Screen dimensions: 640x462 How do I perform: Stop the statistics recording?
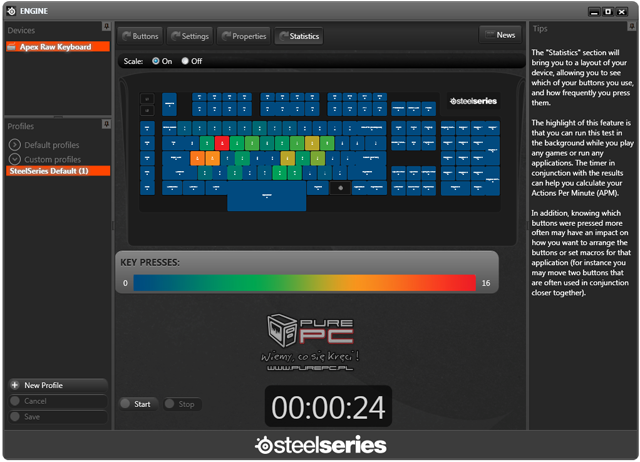pyautogui.click(x=182, y=404)
